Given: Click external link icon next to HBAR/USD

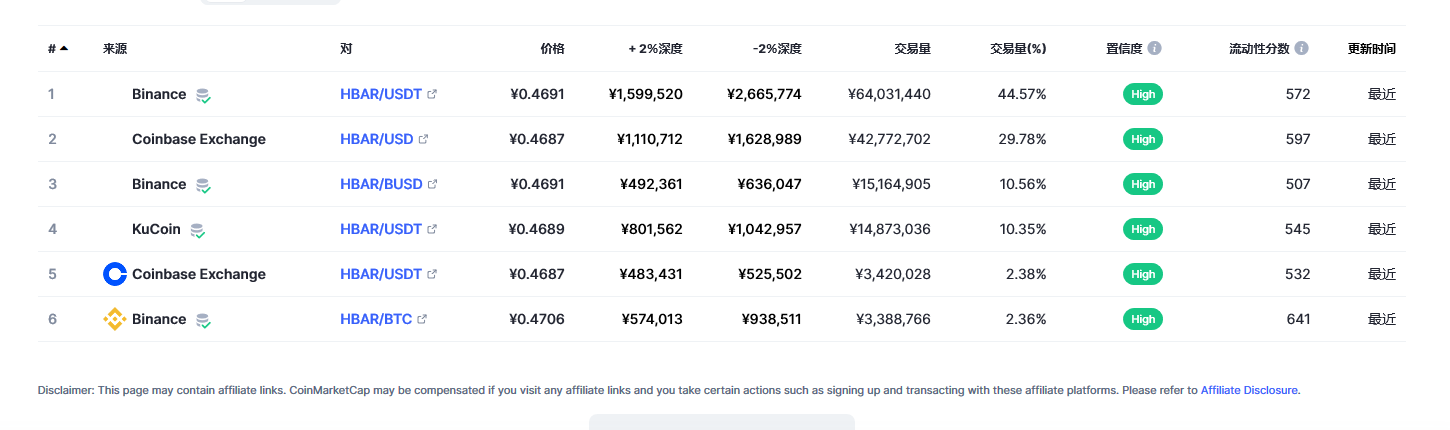Looking at the screenshot, I should [x=423, y=139].
